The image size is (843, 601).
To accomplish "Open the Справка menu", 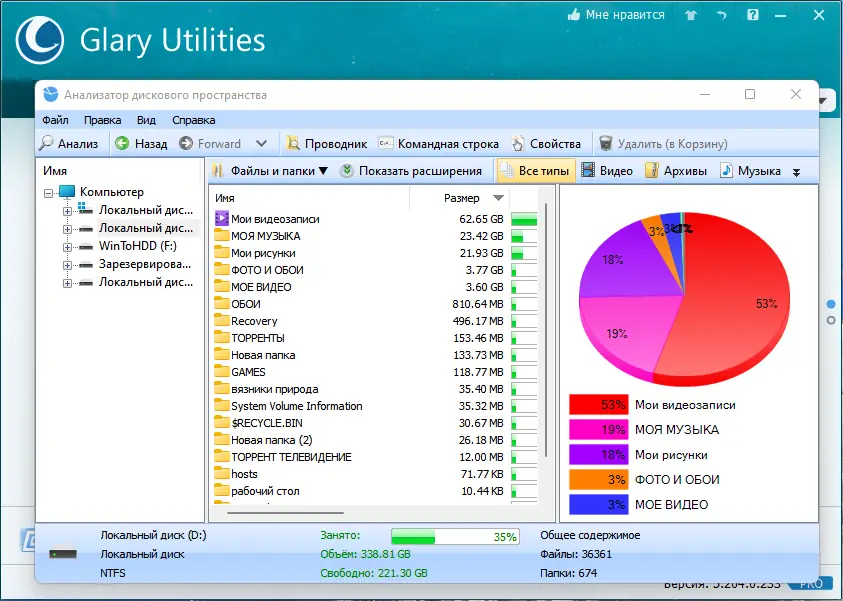I will pos(194,120).
